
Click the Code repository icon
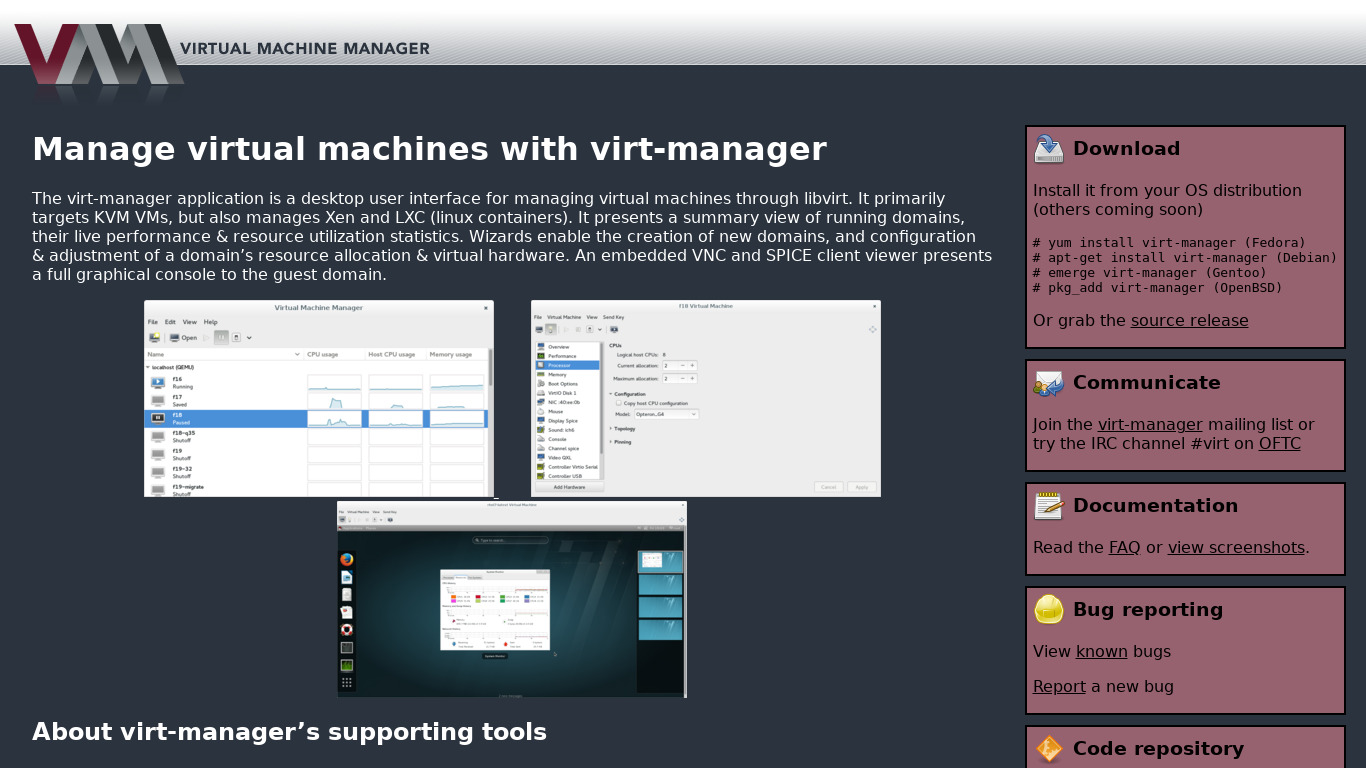point(1049,749)
